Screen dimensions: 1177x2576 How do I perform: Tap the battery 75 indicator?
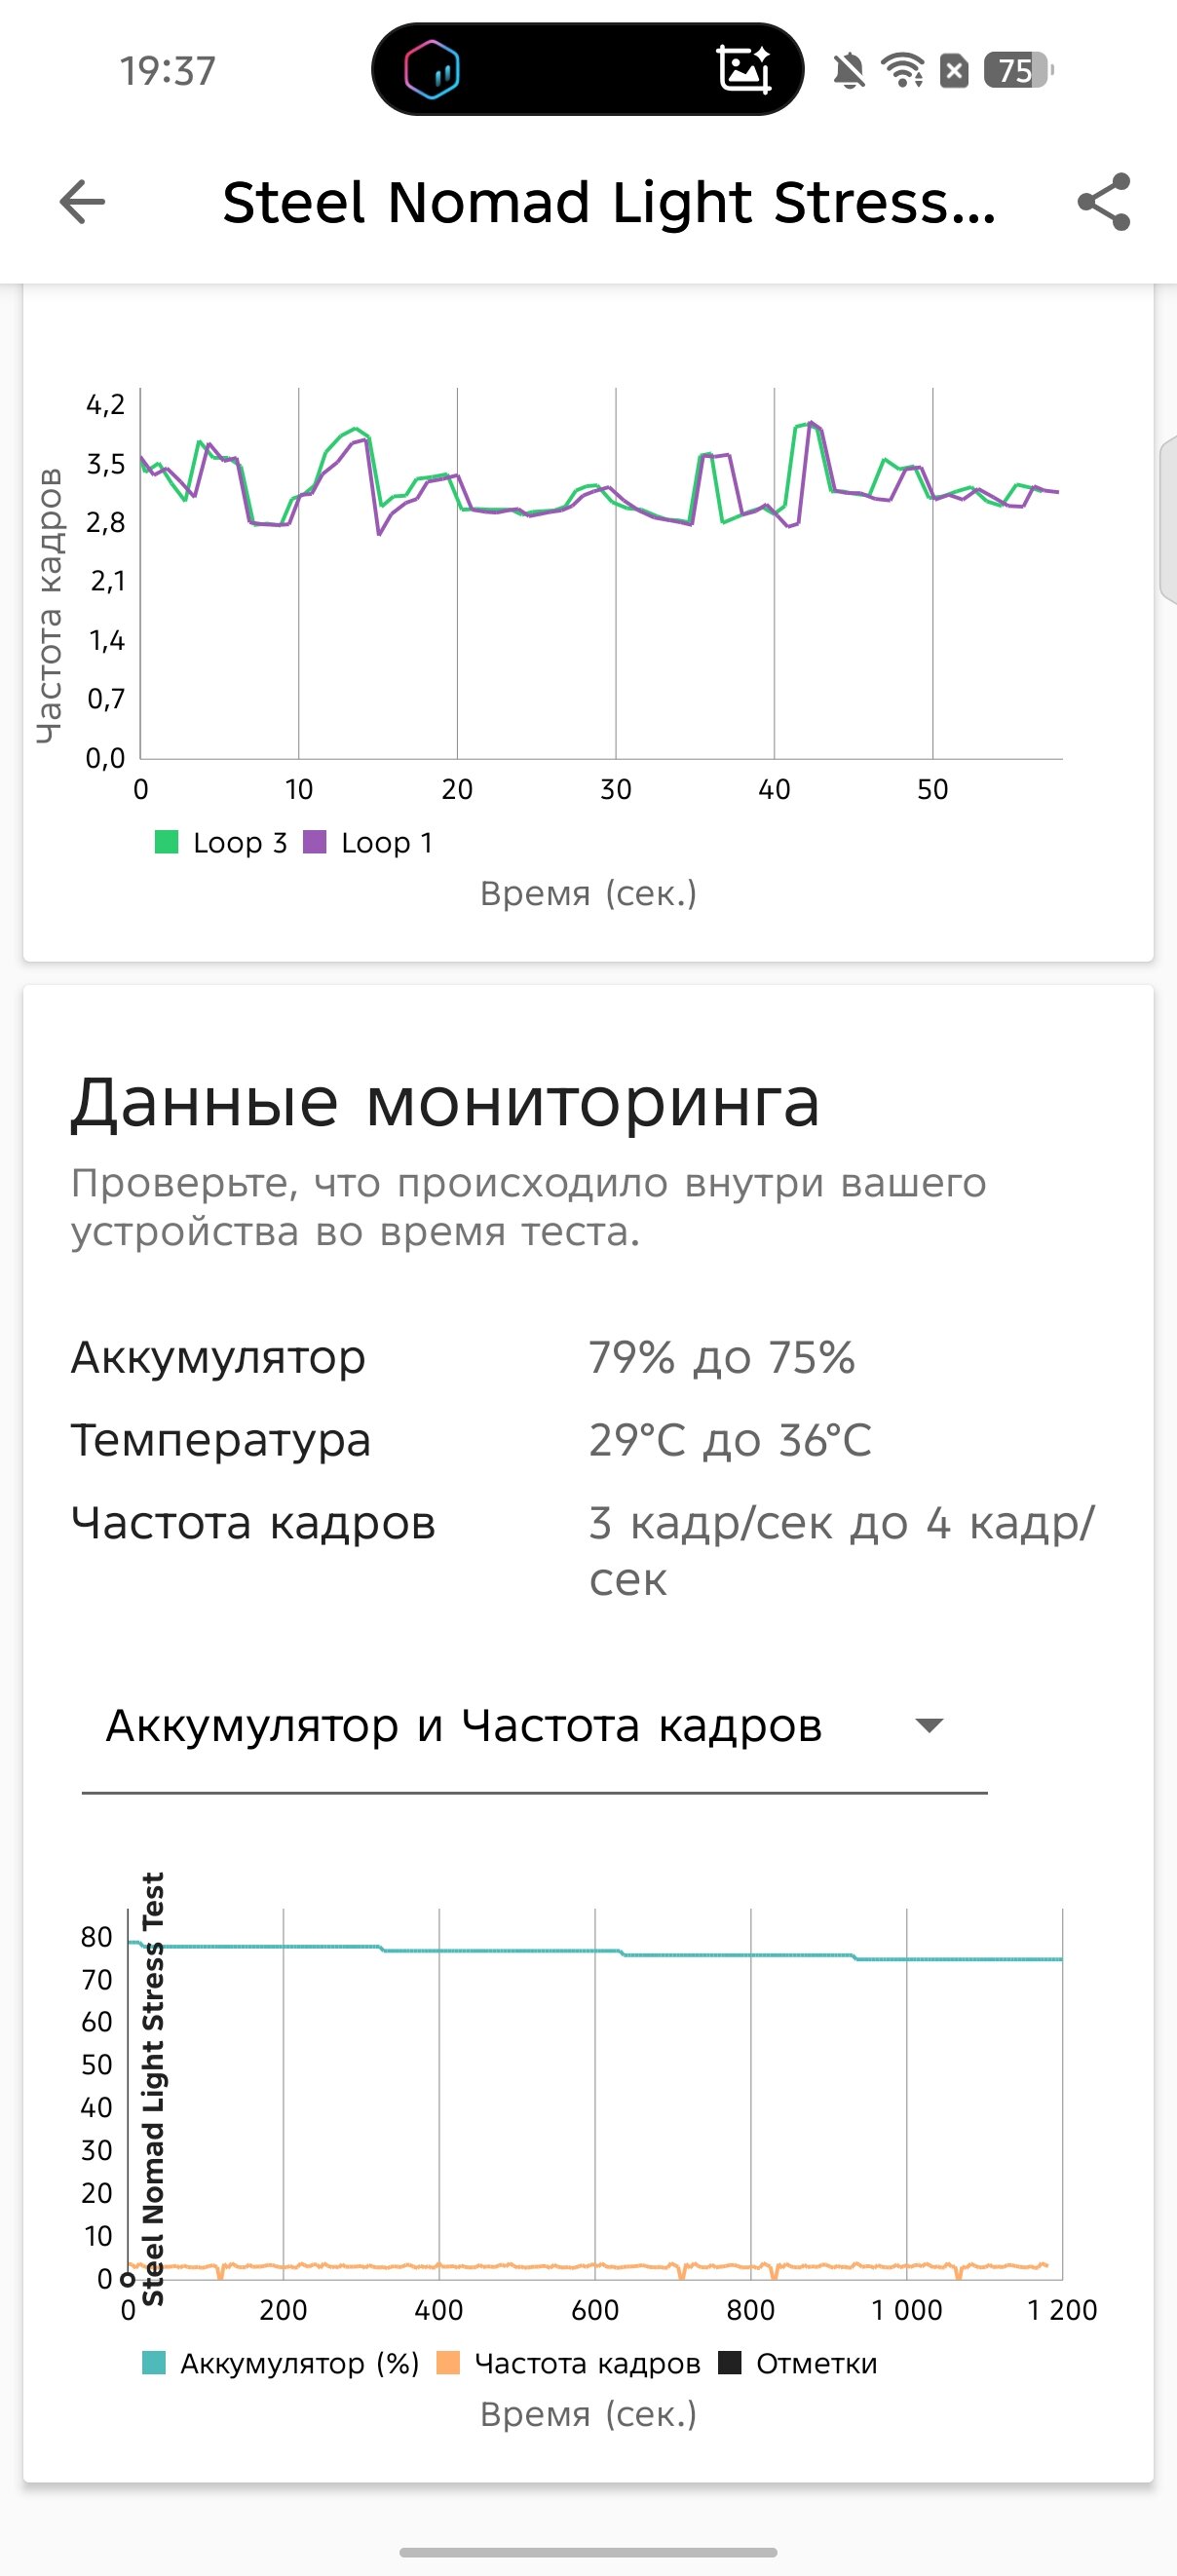click(x=1018, y=71)
